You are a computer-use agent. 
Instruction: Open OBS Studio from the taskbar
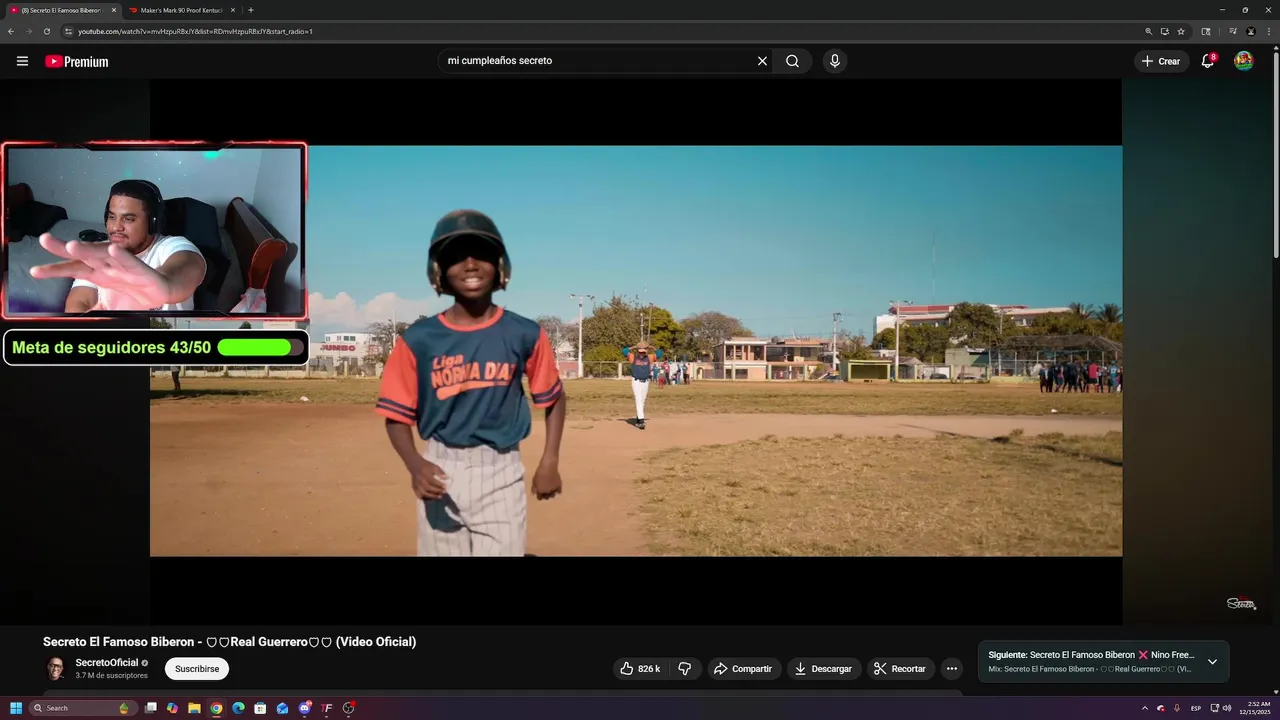pyautogui.click(x=348, y=708)
